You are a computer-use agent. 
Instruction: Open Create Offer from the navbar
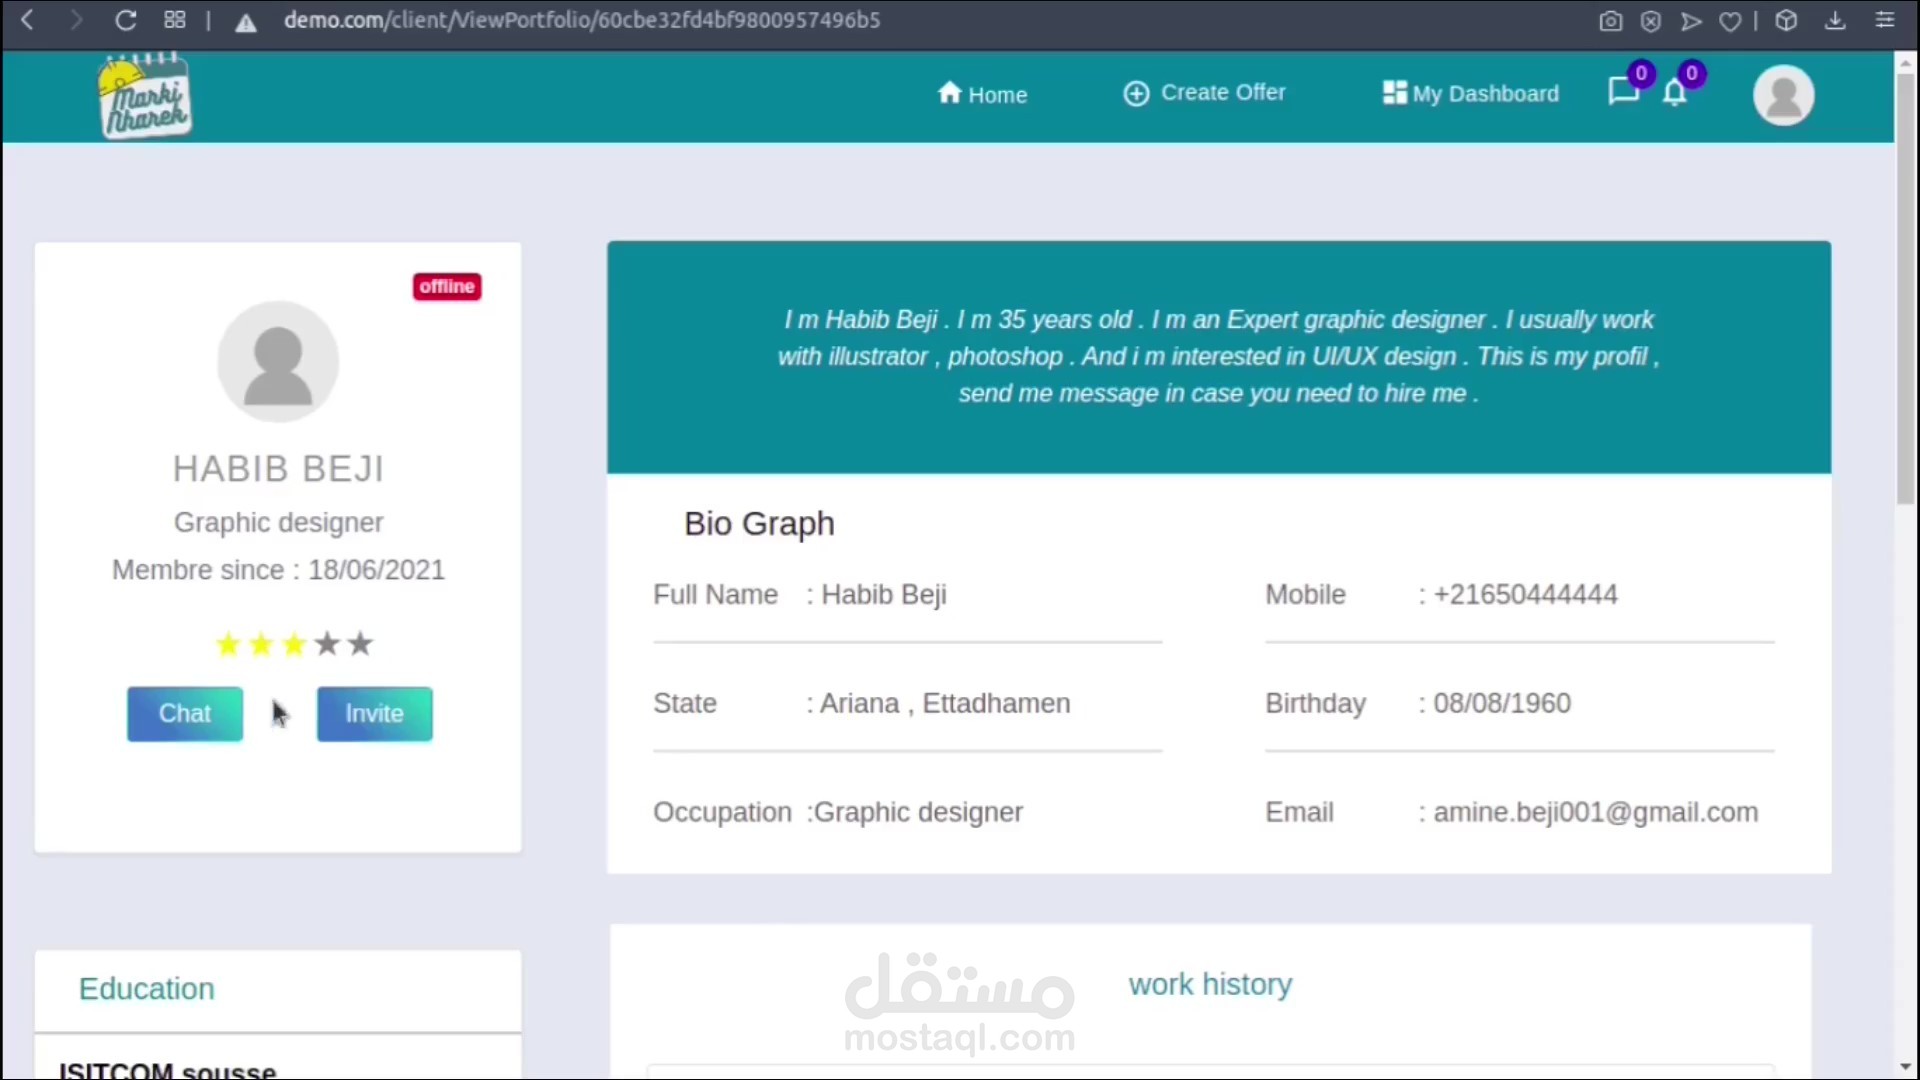pyautogui.click(x=1204, y=93)
